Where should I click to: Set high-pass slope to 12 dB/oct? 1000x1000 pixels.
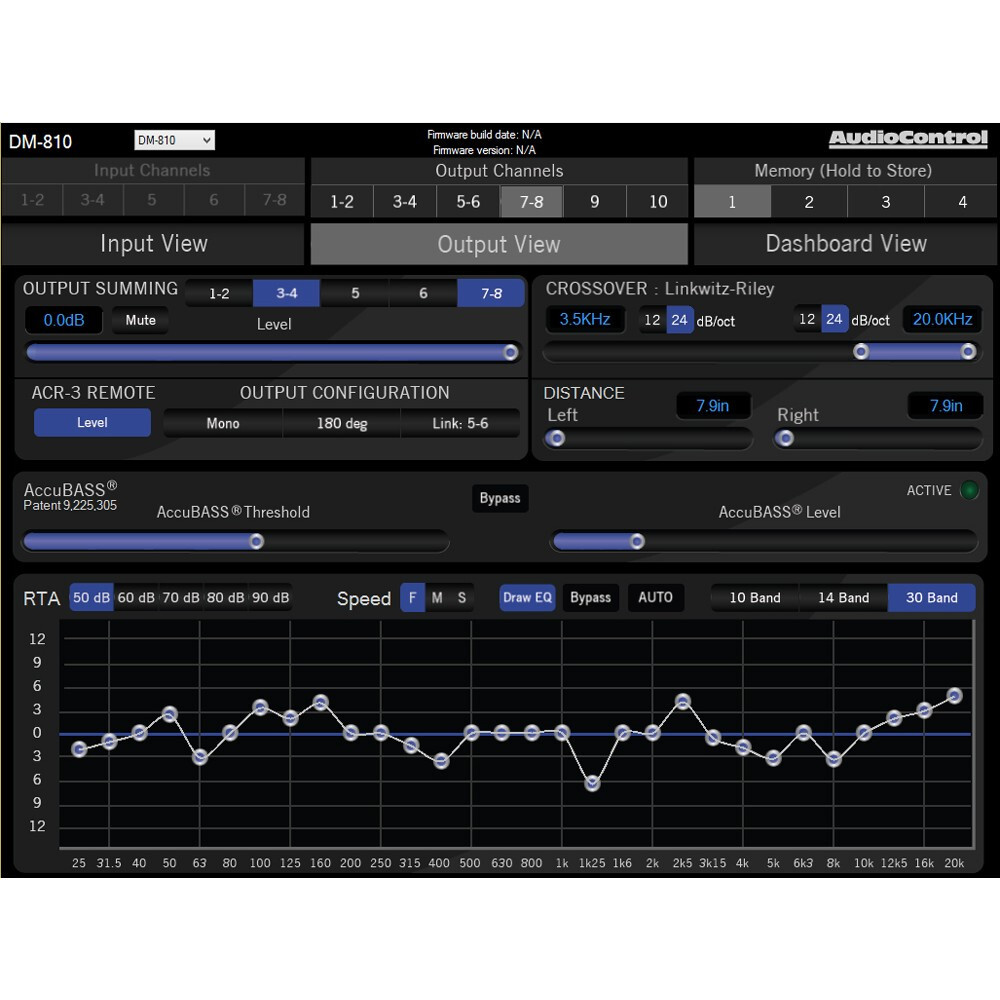[652, 320]
